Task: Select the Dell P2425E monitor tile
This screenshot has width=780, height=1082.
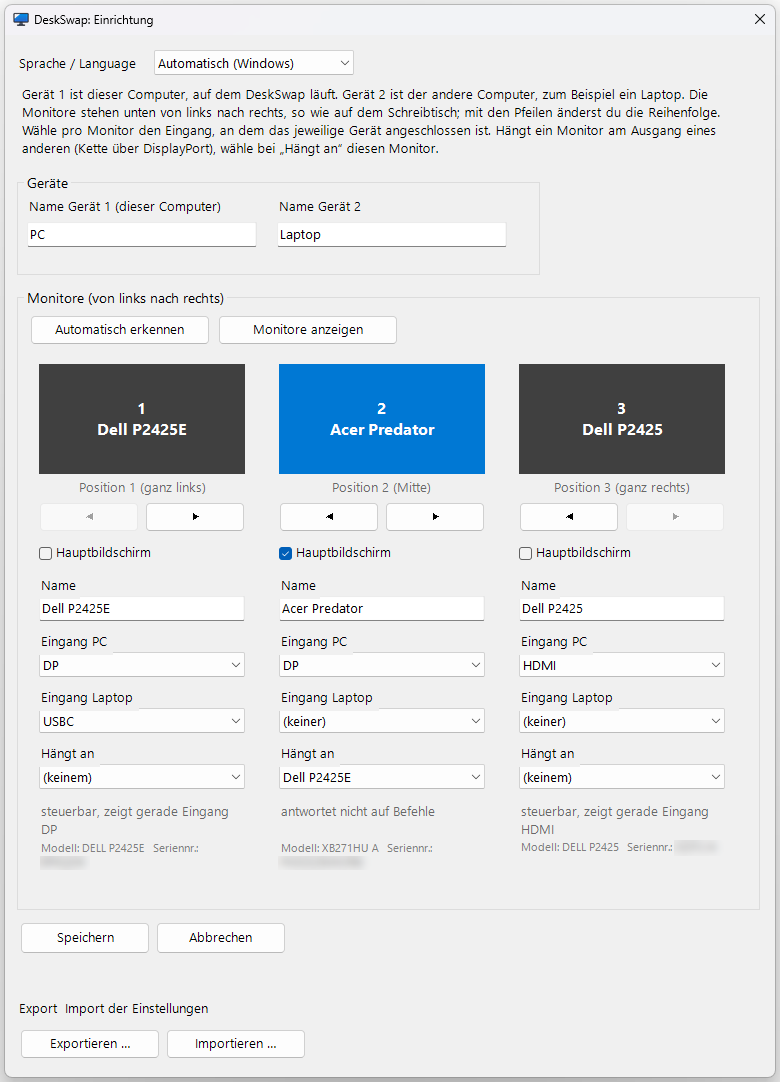Action: point(142,419)
